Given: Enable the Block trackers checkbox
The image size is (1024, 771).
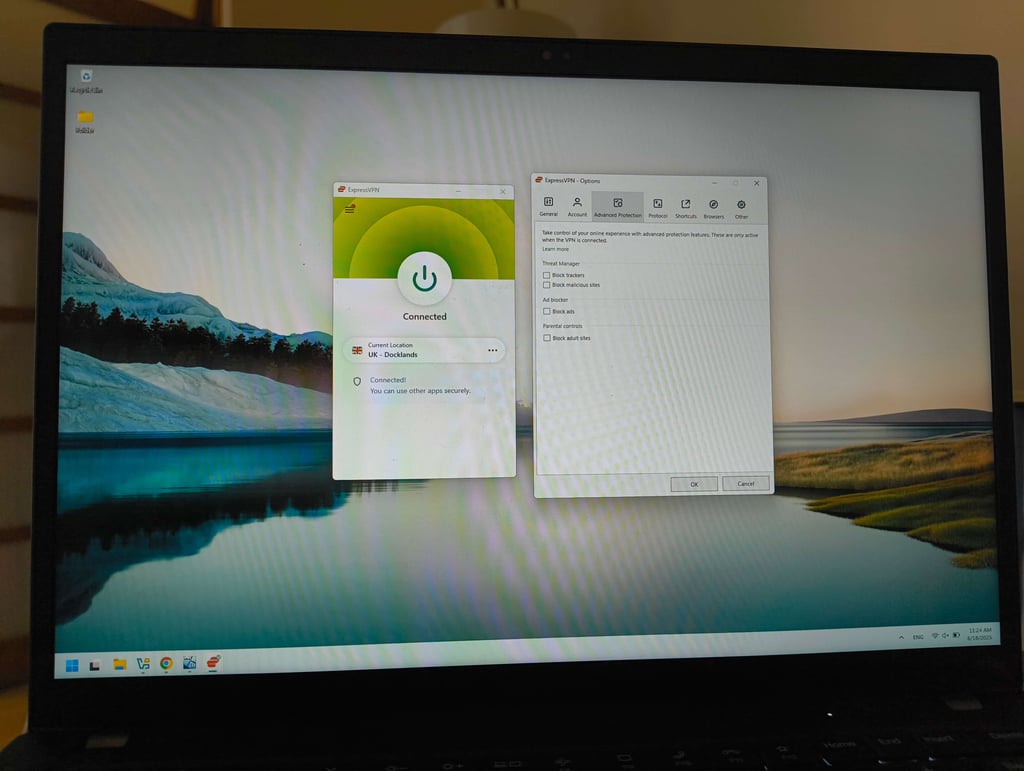Looking at the screenshot, I should 547,275.
